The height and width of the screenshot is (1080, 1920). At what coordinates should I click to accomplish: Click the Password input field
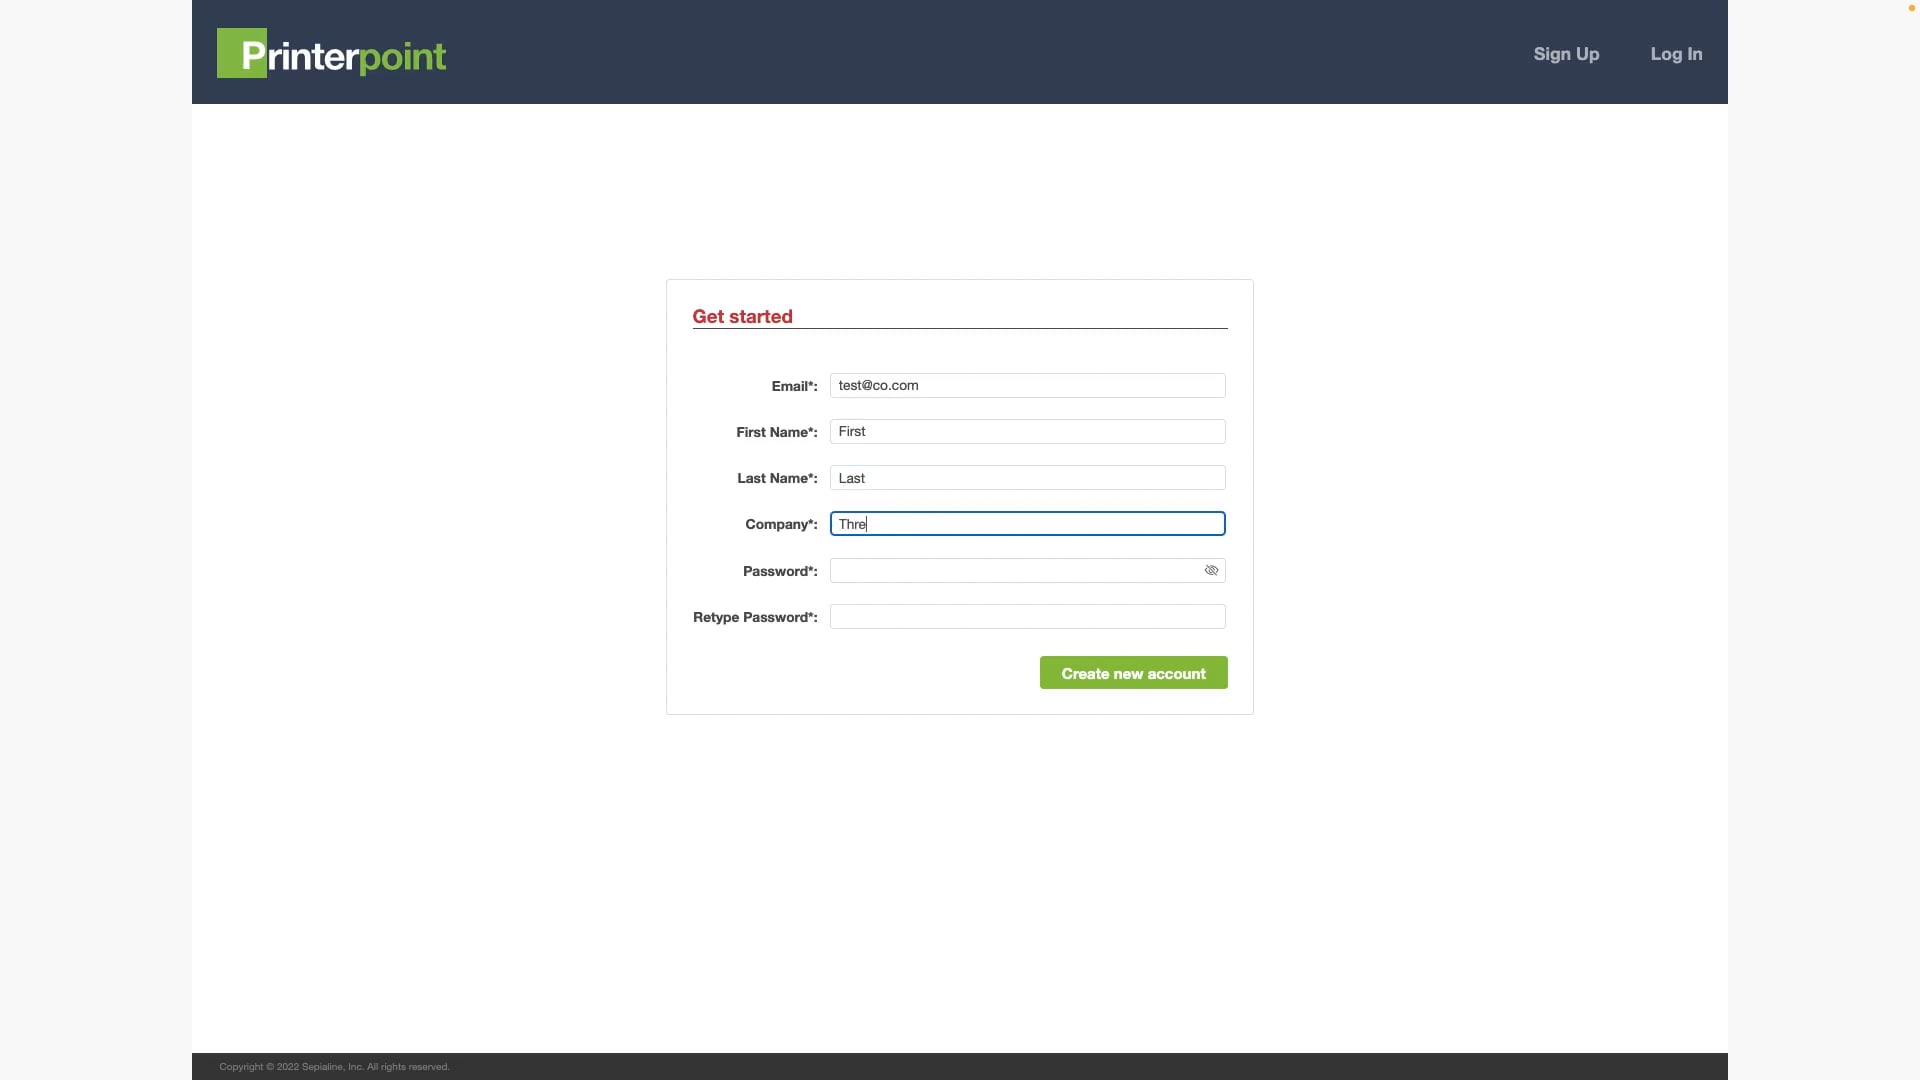click(1010, 570)
